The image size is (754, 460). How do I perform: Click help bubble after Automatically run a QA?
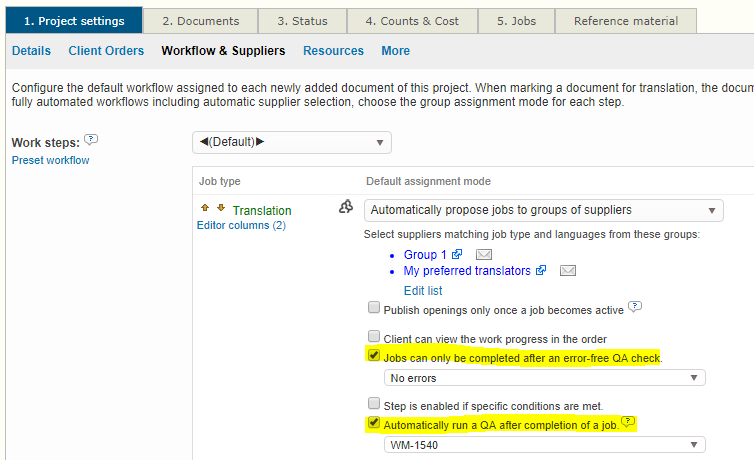click(628, 422)
